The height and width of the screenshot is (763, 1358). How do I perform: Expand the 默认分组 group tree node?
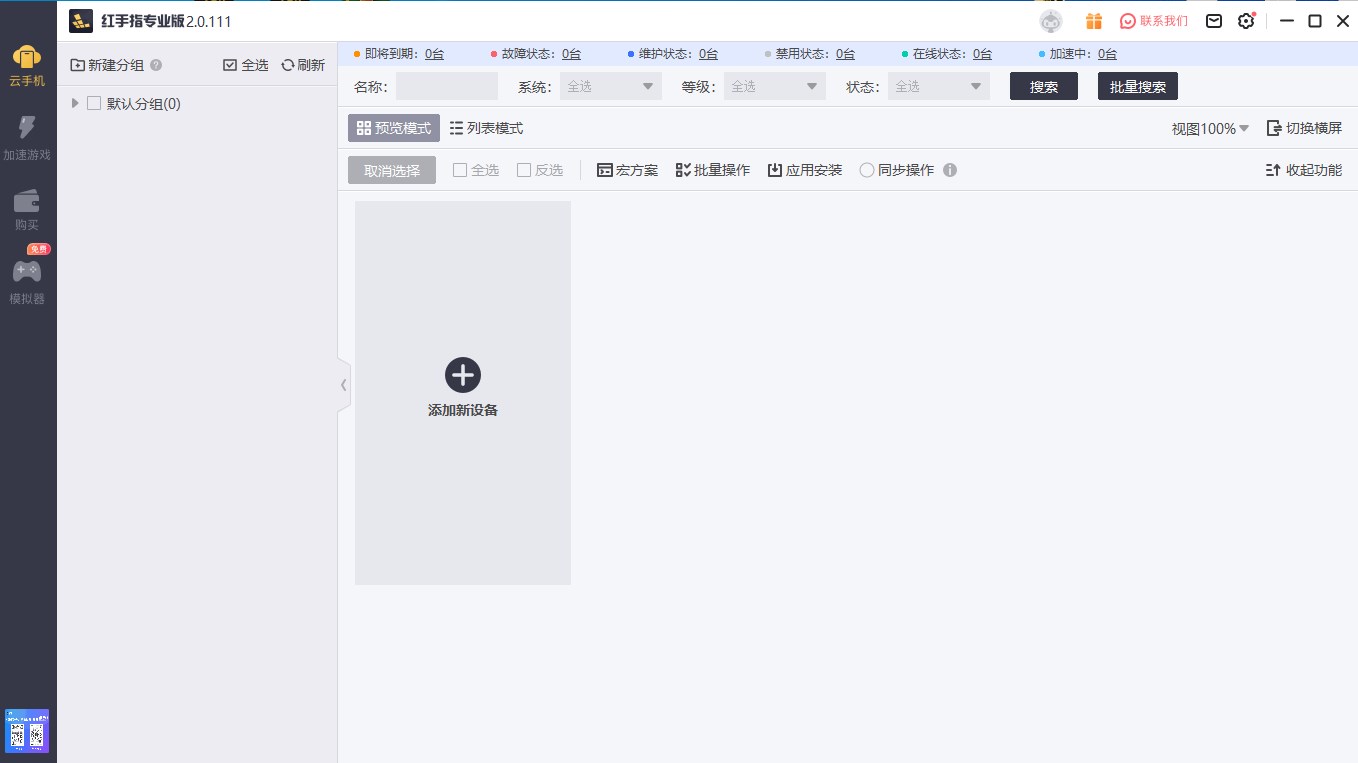(74, 103)
